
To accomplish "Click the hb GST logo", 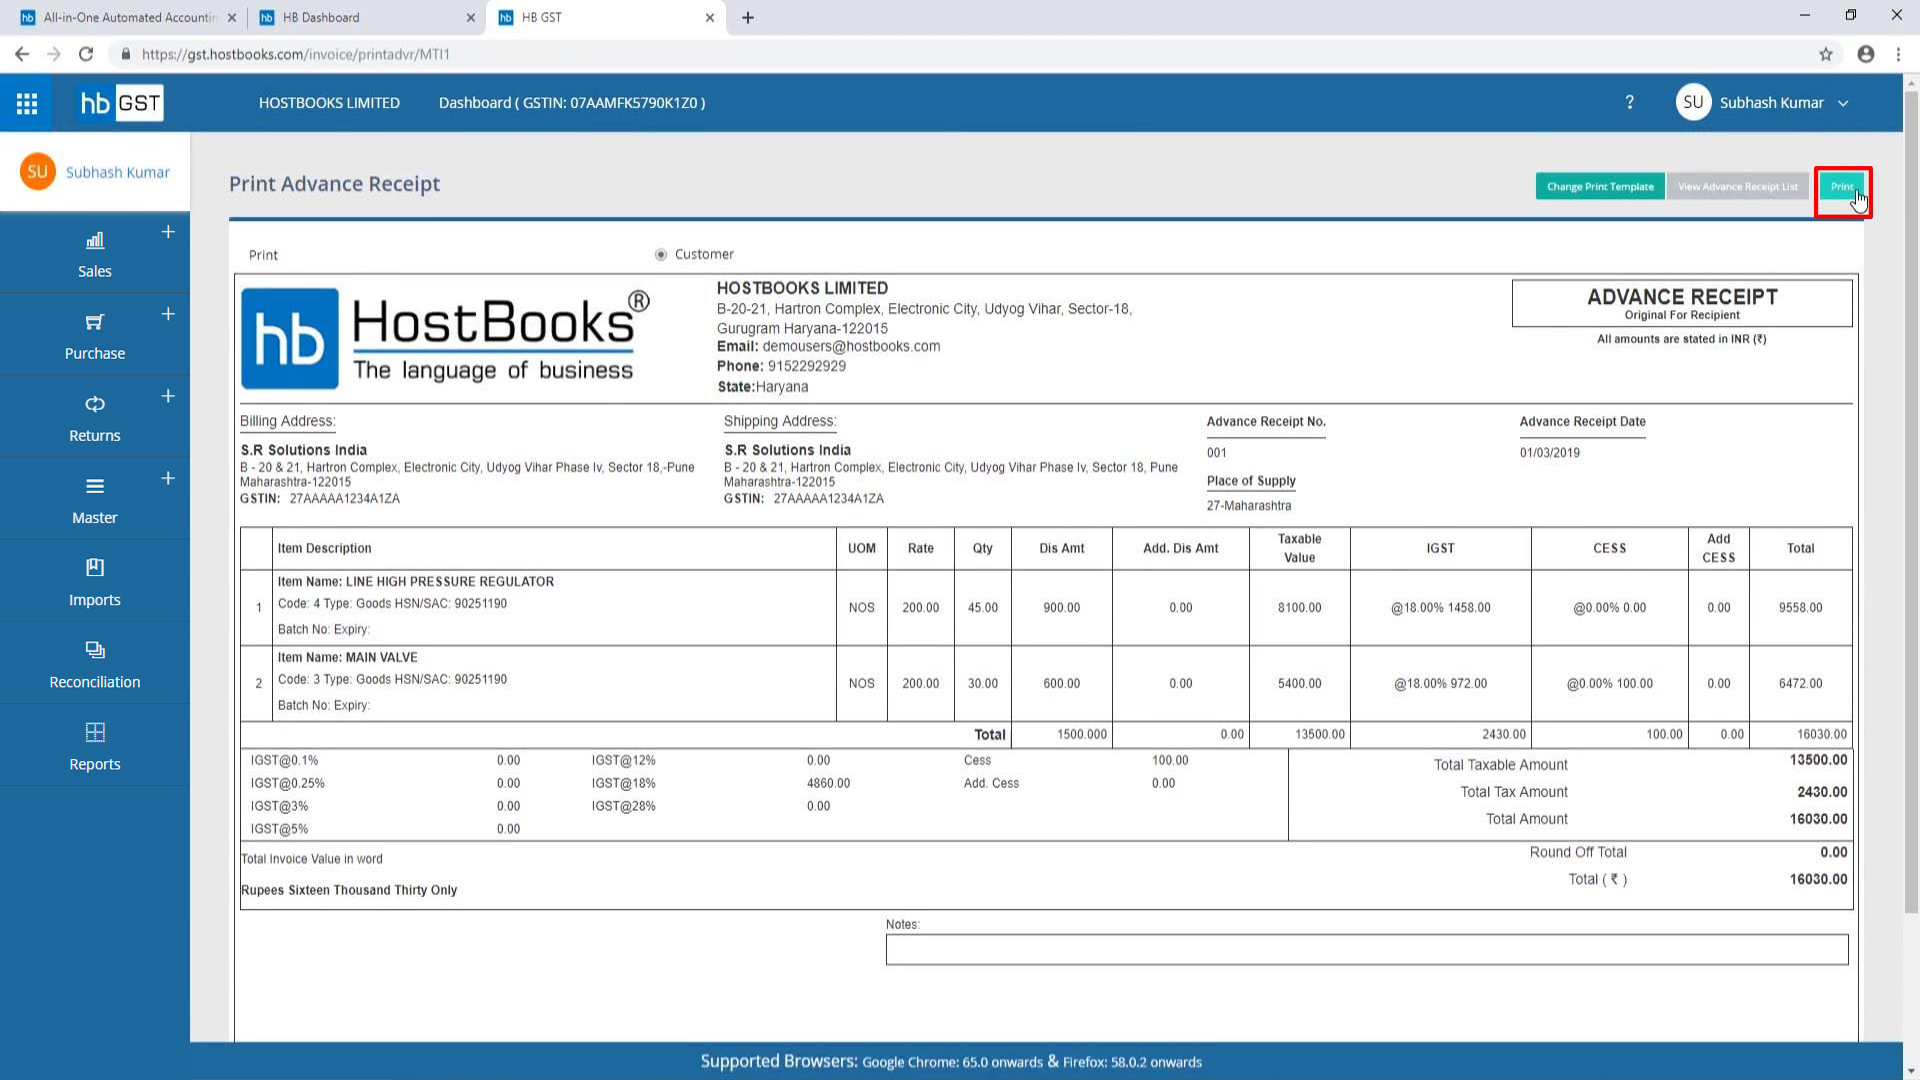I will click(121, 103).
